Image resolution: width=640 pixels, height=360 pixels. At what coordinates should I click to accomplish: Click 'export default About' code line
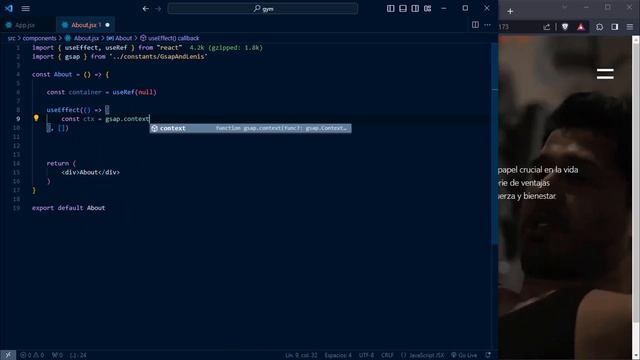[x=69, y=208]
